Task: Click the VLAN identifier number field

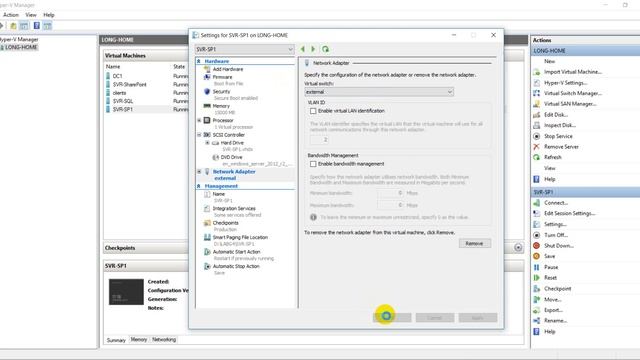Action: [x=319, y=140]
